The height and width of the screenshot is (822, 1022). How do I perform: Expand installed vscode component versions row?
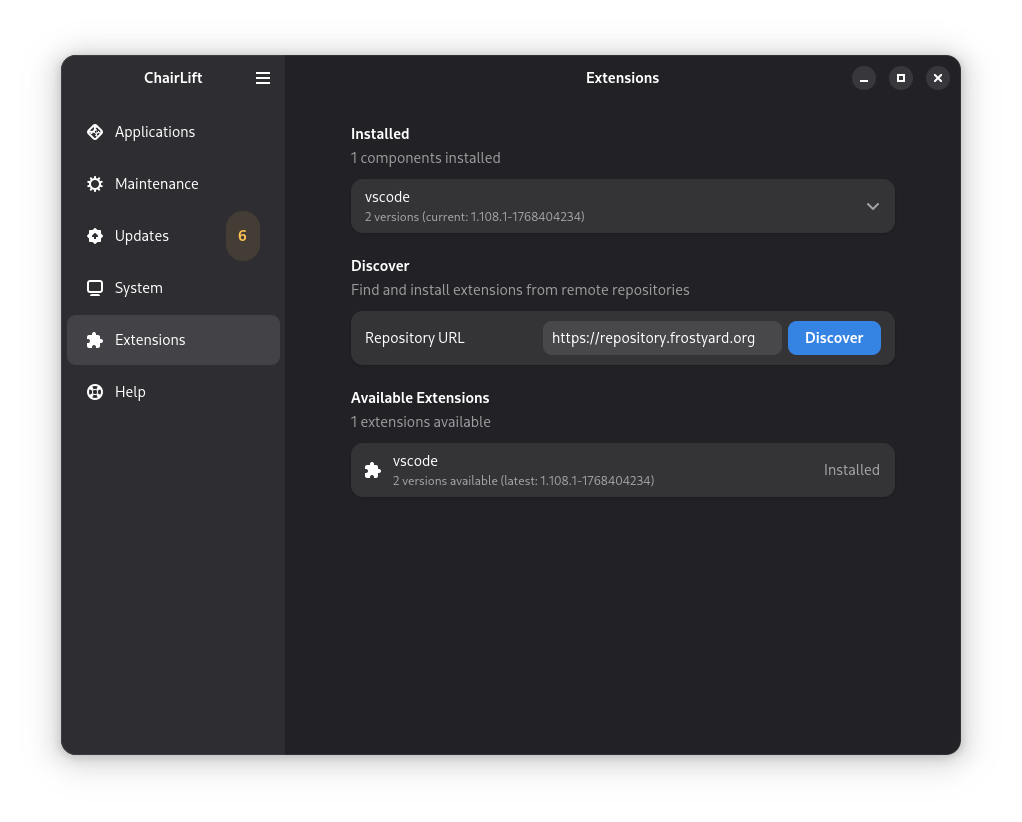600,206
